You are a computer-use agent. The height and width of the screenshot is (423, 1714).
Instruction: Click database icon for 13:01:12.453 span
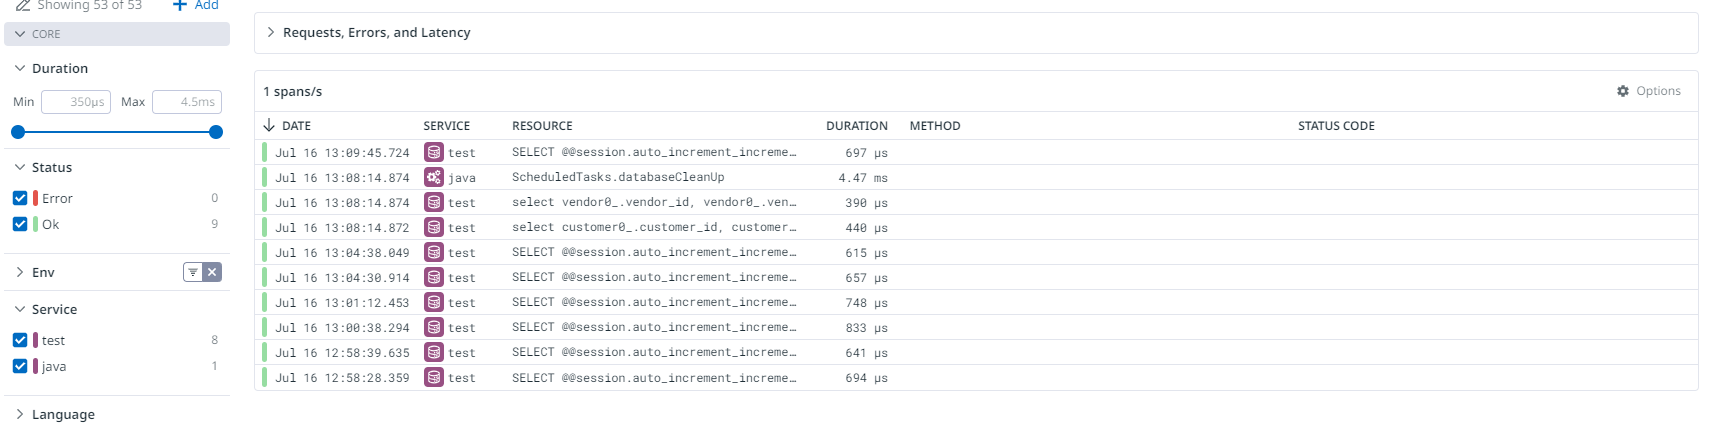tap(434, 302)
